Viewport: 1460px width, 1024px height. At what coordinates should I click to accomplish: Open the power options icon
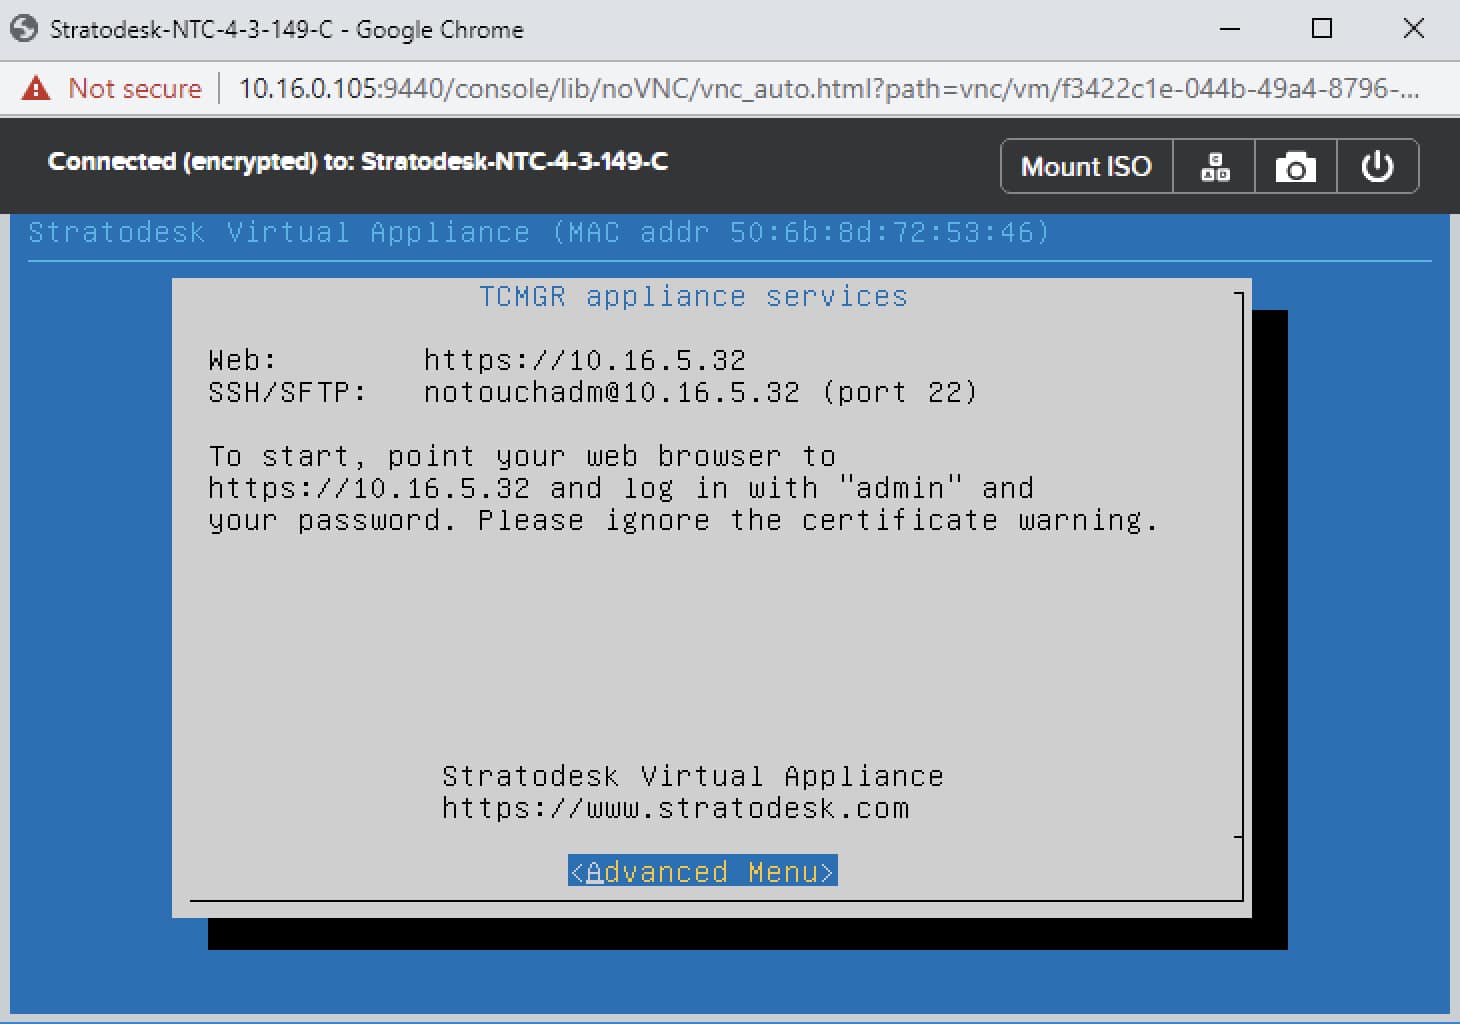pos(1377,166)
